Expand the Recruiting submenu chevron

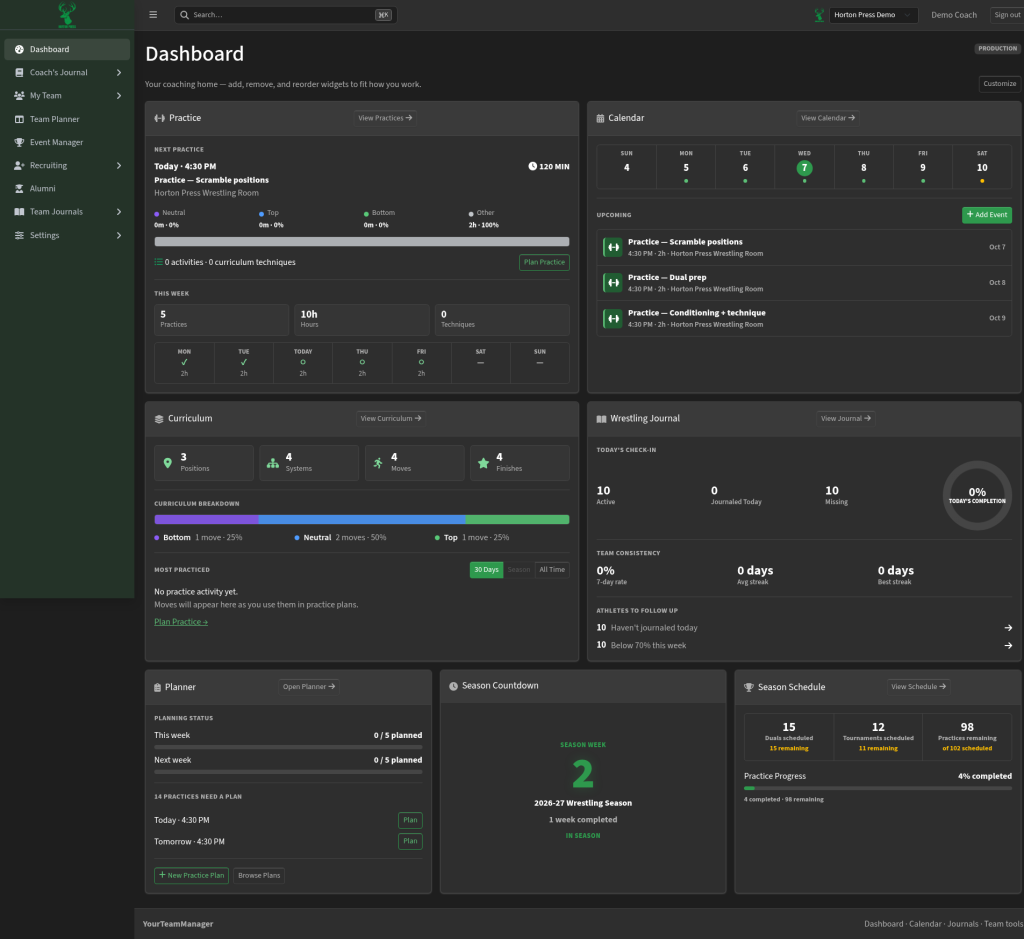coord(119,165)
